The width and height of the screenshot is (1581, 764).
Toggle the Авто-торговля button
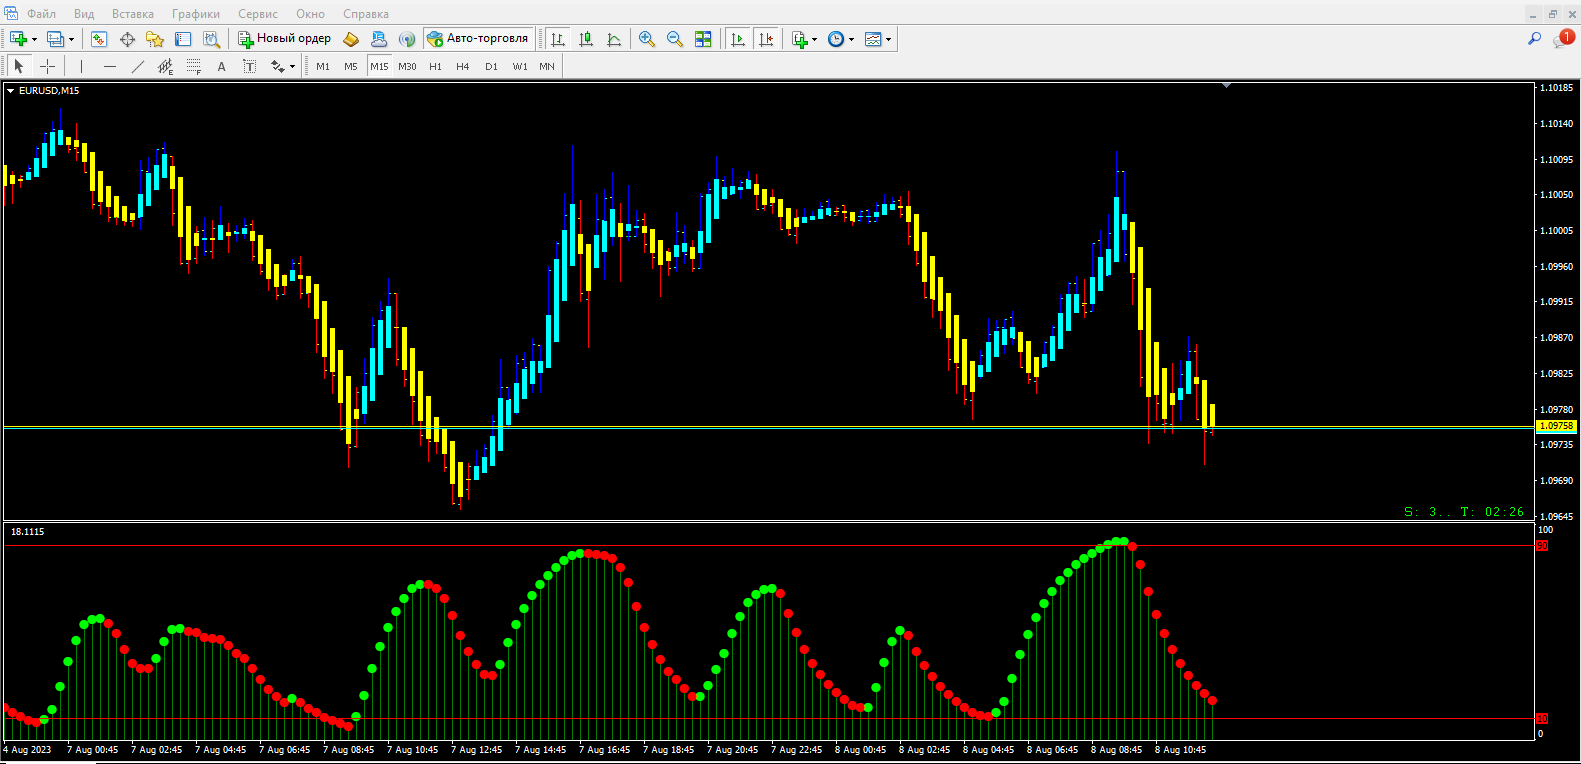tap(478, 39)
